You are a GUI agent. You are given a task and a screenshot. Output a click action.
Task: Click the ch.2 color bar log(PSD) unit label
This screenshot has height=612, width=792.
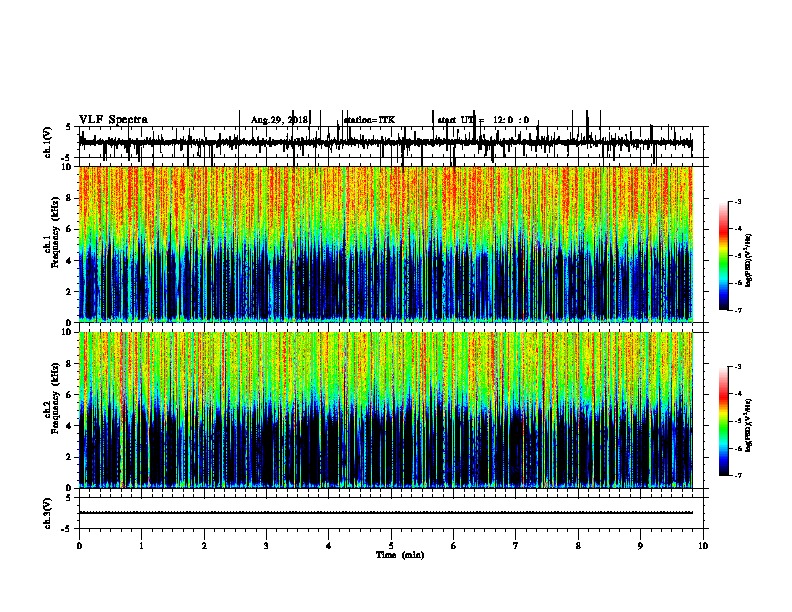(749, 426)
